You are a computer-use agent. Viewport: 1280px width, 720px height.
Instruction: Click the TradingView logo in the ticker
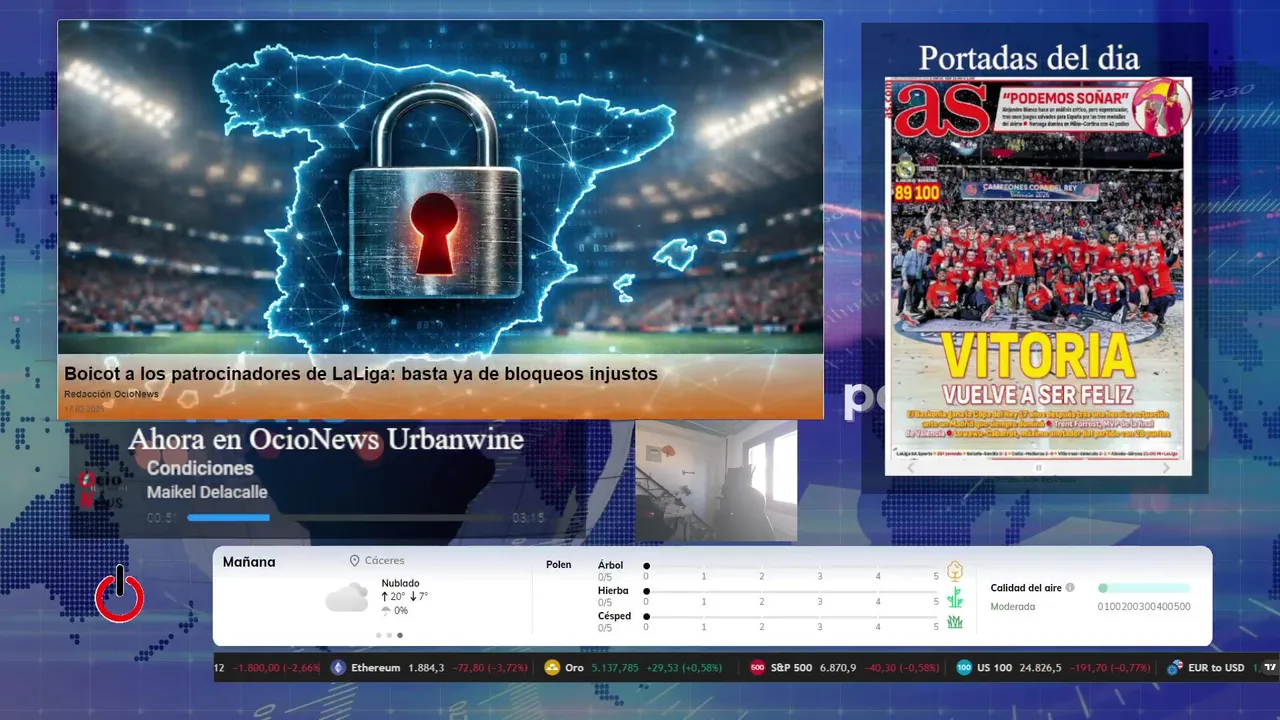point(1271,668)
